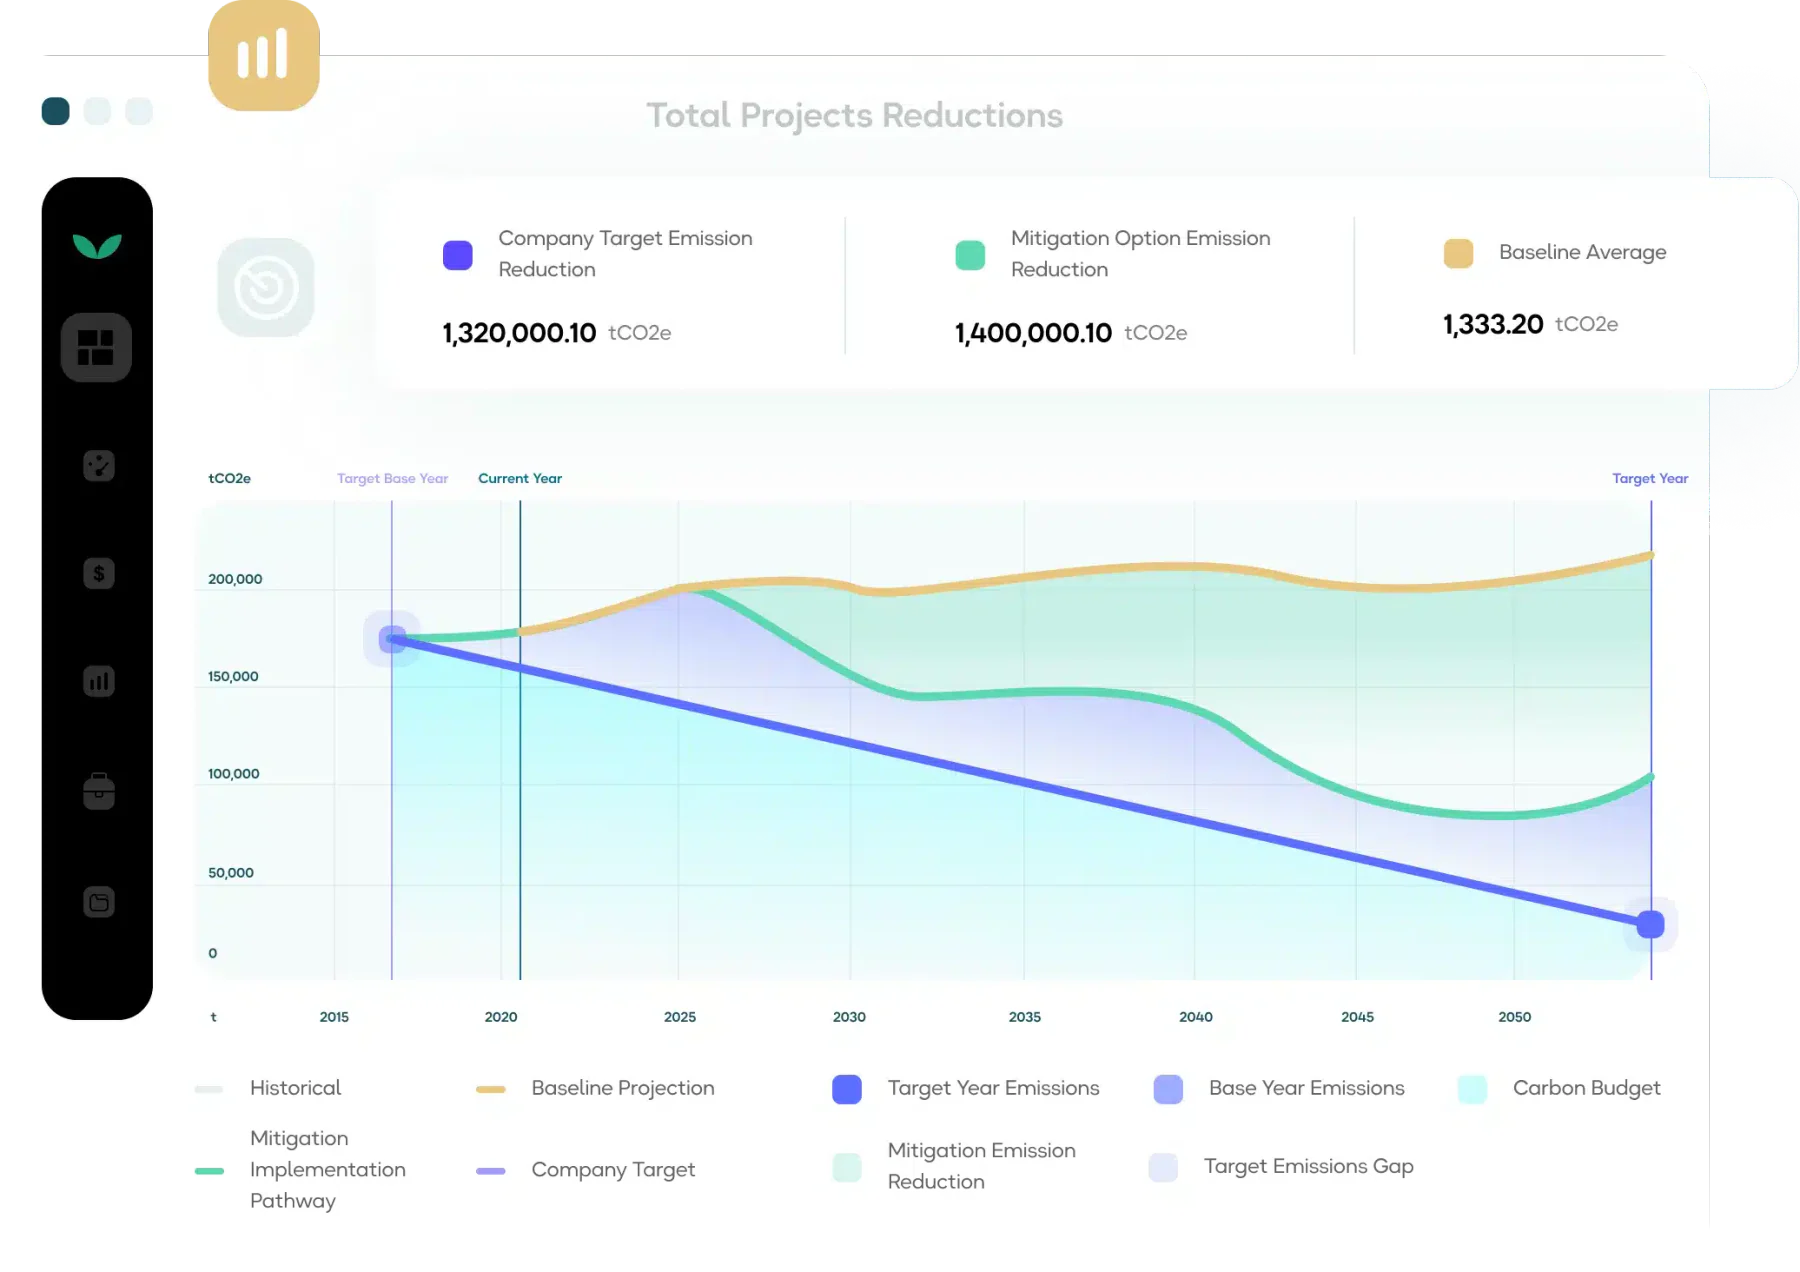
Task: Open the folder icon at sidebar bottom
Action: pyautogui.click(x=98, y=902)
